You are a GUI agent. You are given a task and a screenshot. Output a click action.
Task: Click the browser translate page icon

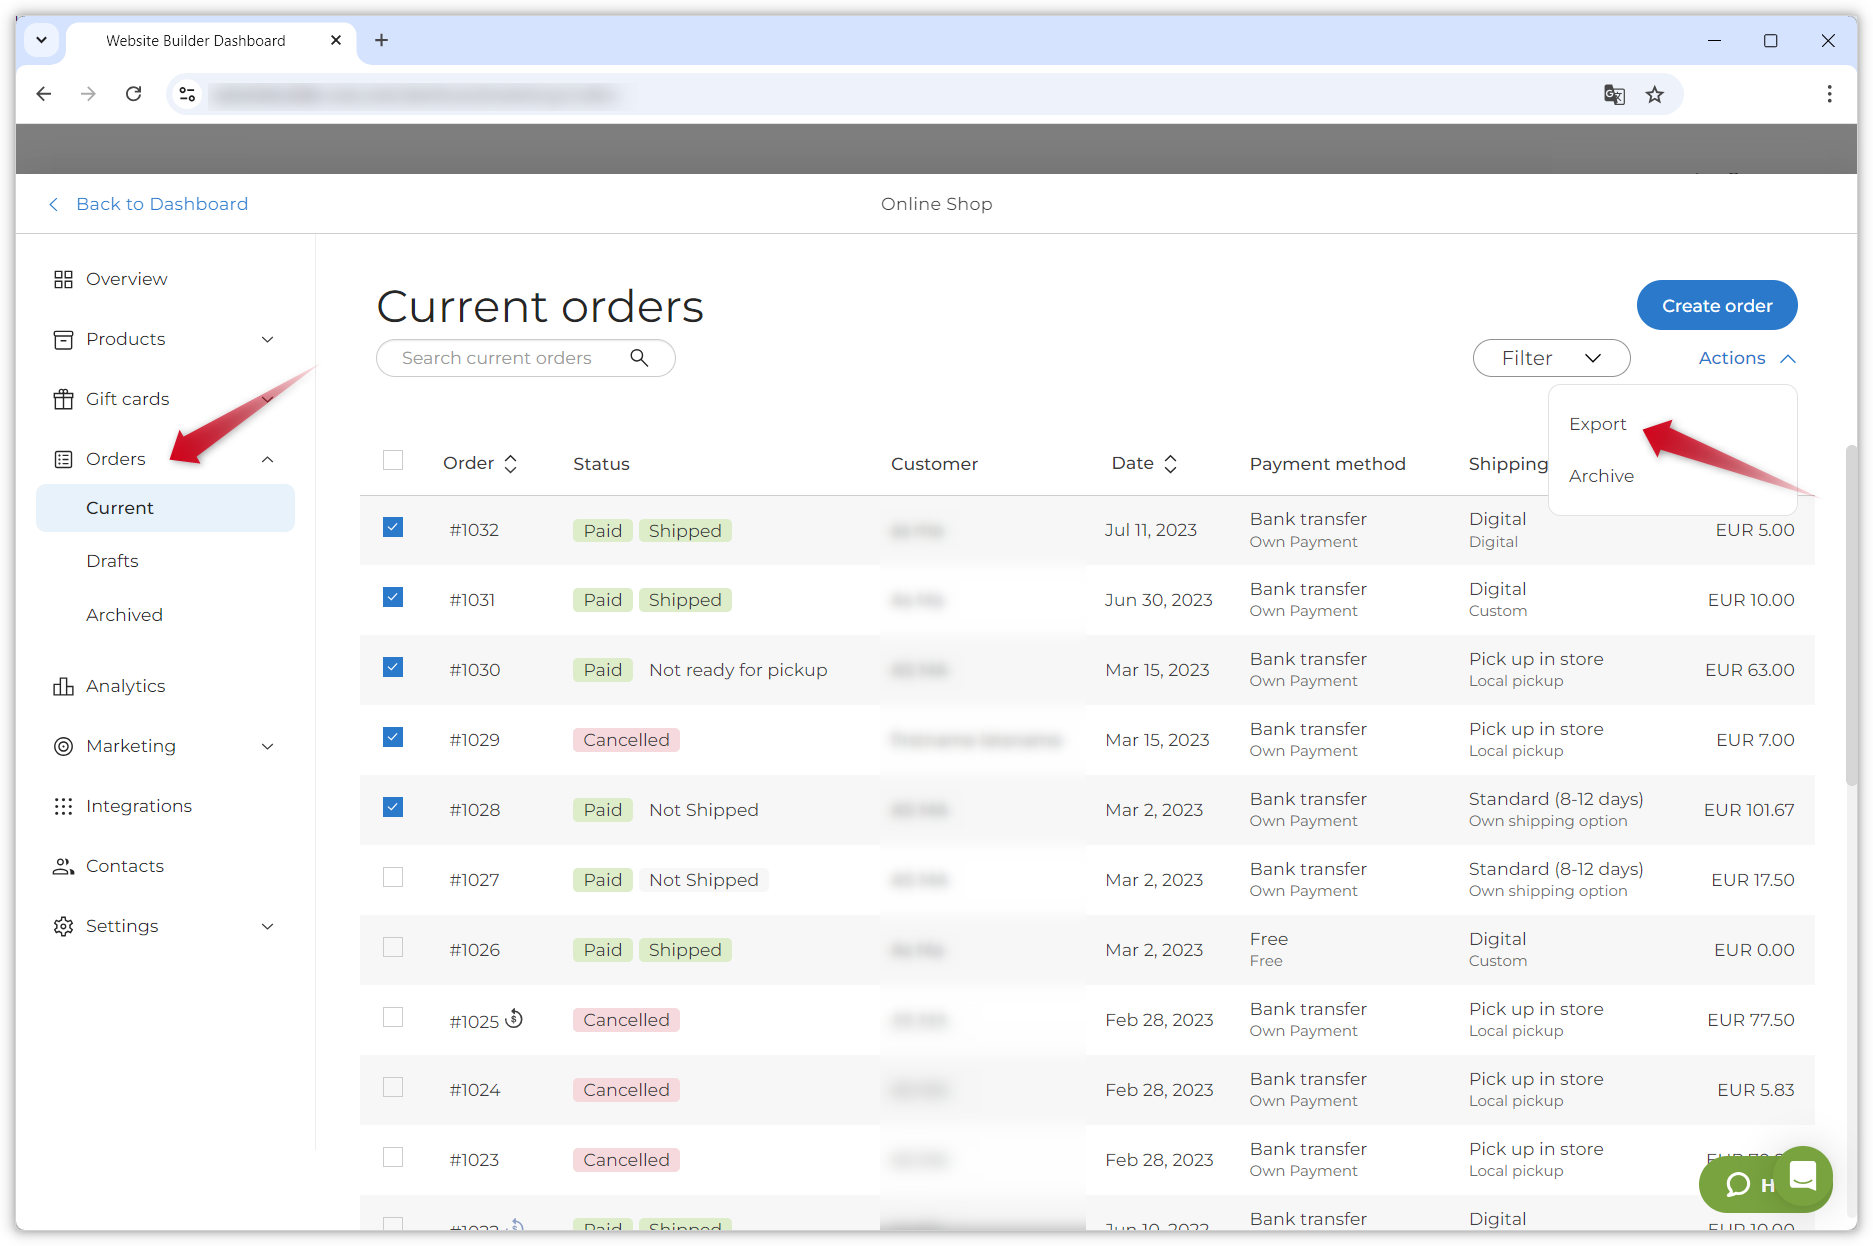coord(1614,94)
